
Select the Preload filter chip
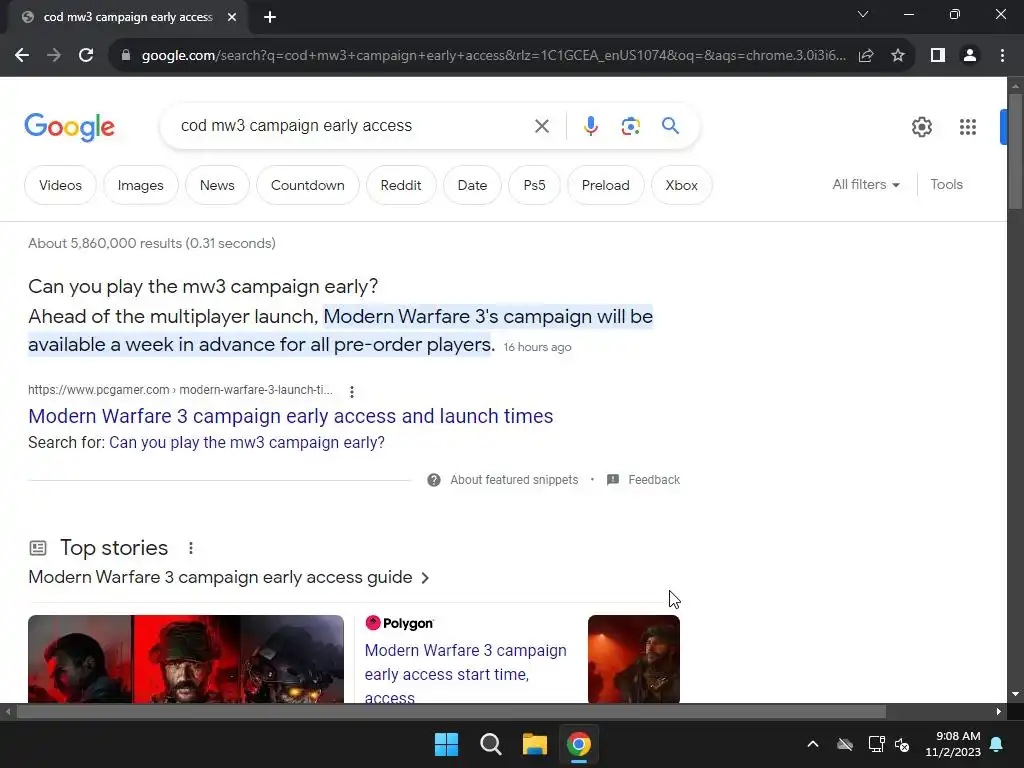605,185
